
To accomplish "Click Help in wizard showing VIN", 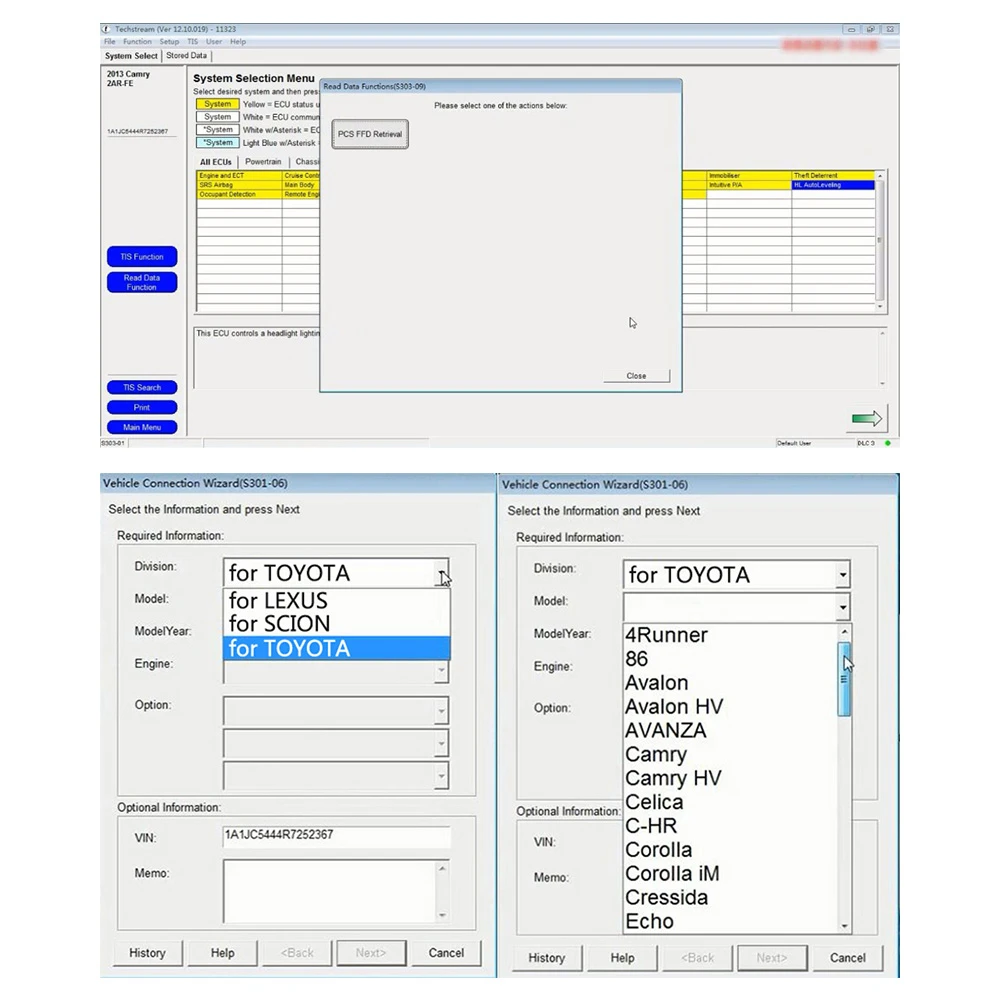I will point(223,953).
